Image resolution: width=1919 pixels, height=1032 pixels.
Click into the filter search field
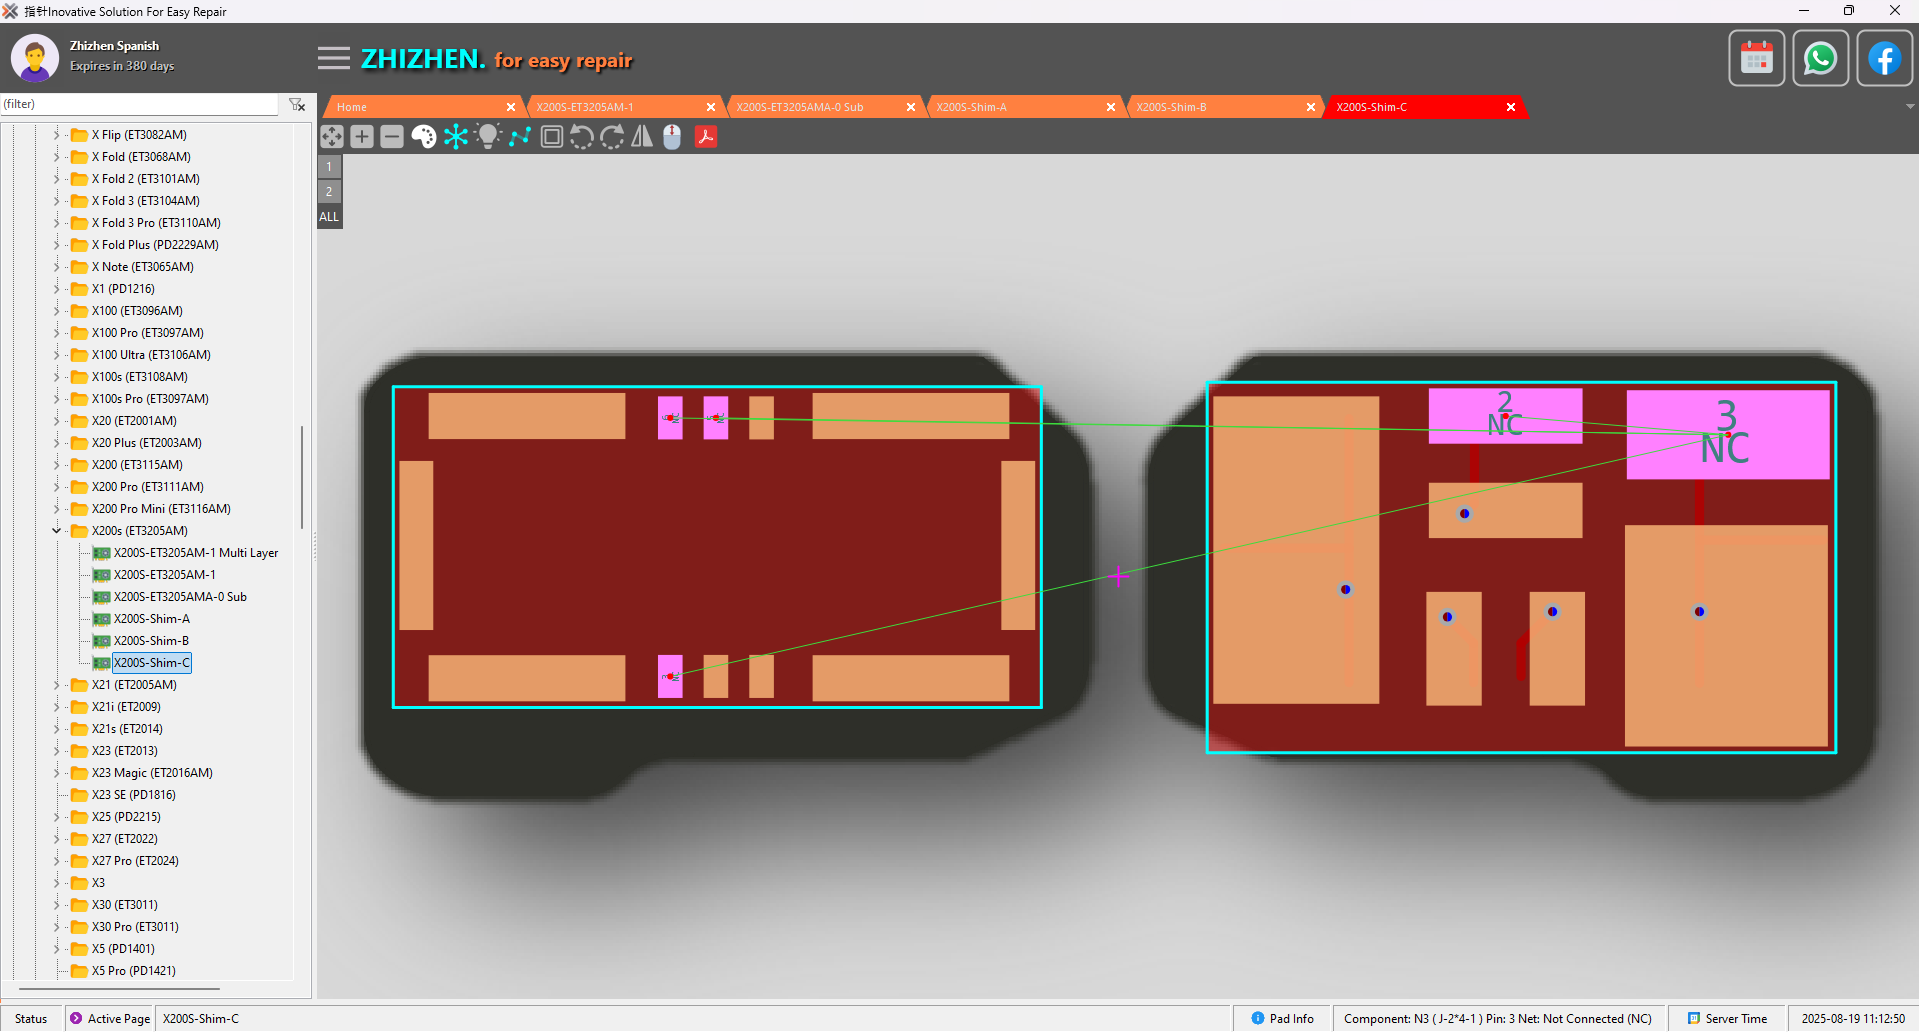[x=140, y=104]
